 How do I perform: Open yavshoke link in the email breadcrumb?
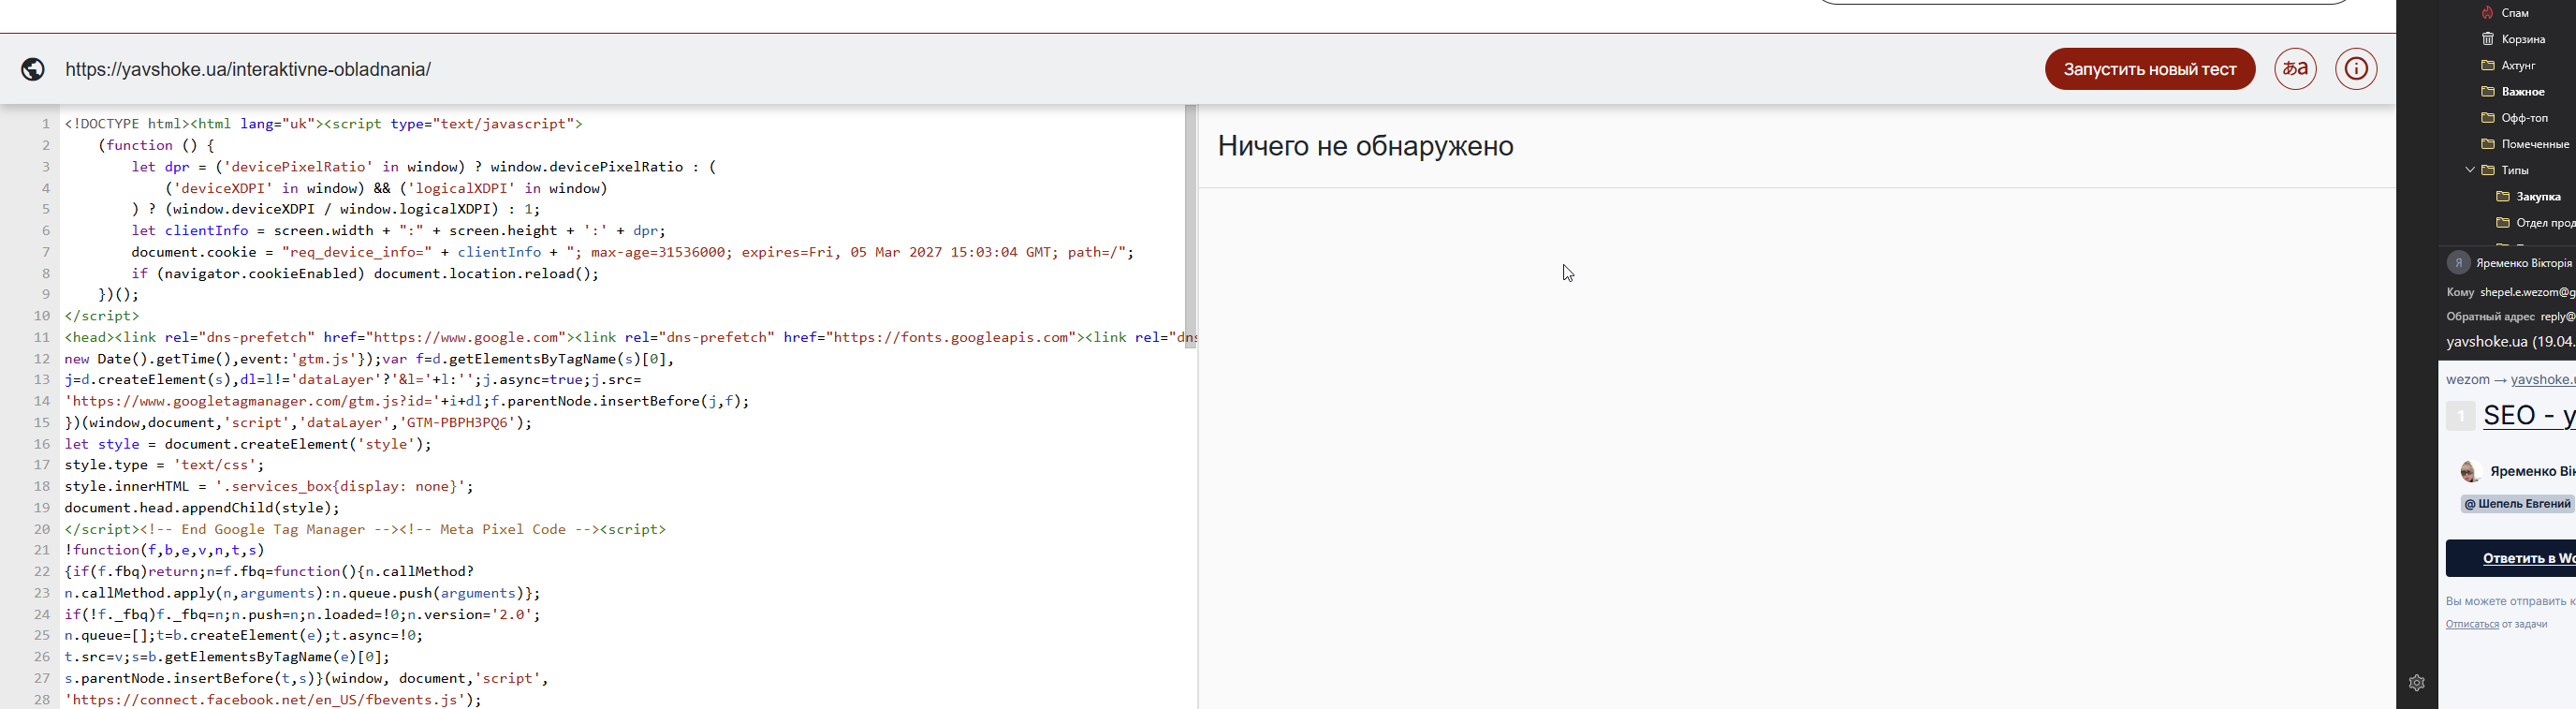(2543, 380)
